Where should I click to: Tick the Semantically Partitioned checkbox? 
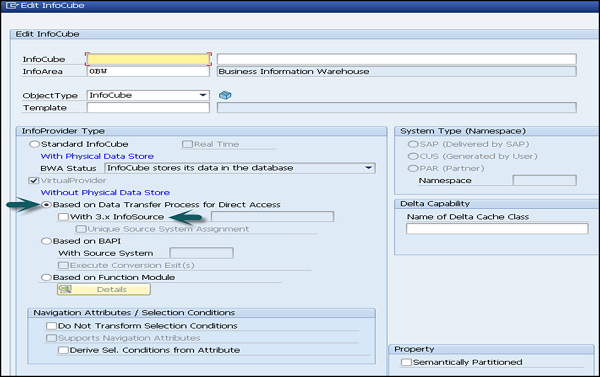coord(406,362)
